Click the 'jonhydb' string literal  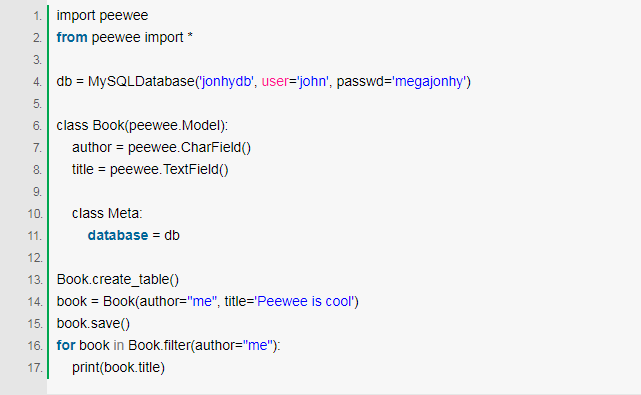tap(226, 81)
